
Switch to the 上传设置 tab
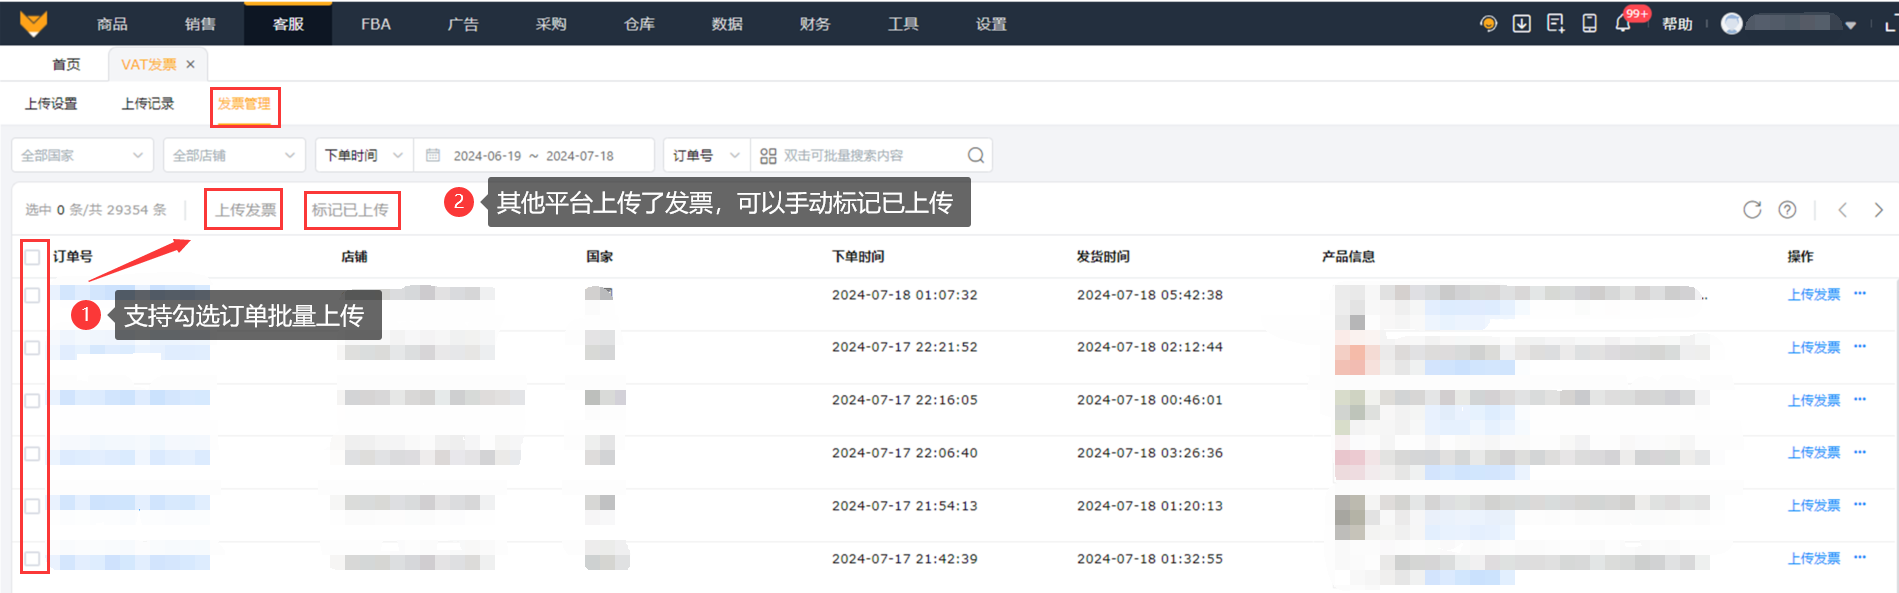click(51, 104)
